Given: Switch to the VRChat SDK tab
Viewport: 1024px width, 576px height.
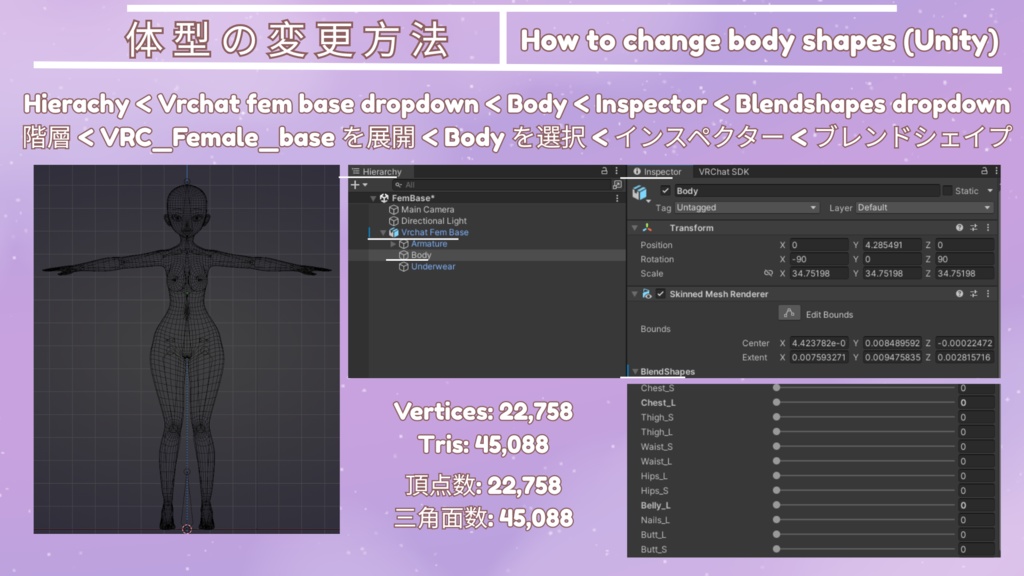Looking at the screenshot, I should (x=723, y=172).
